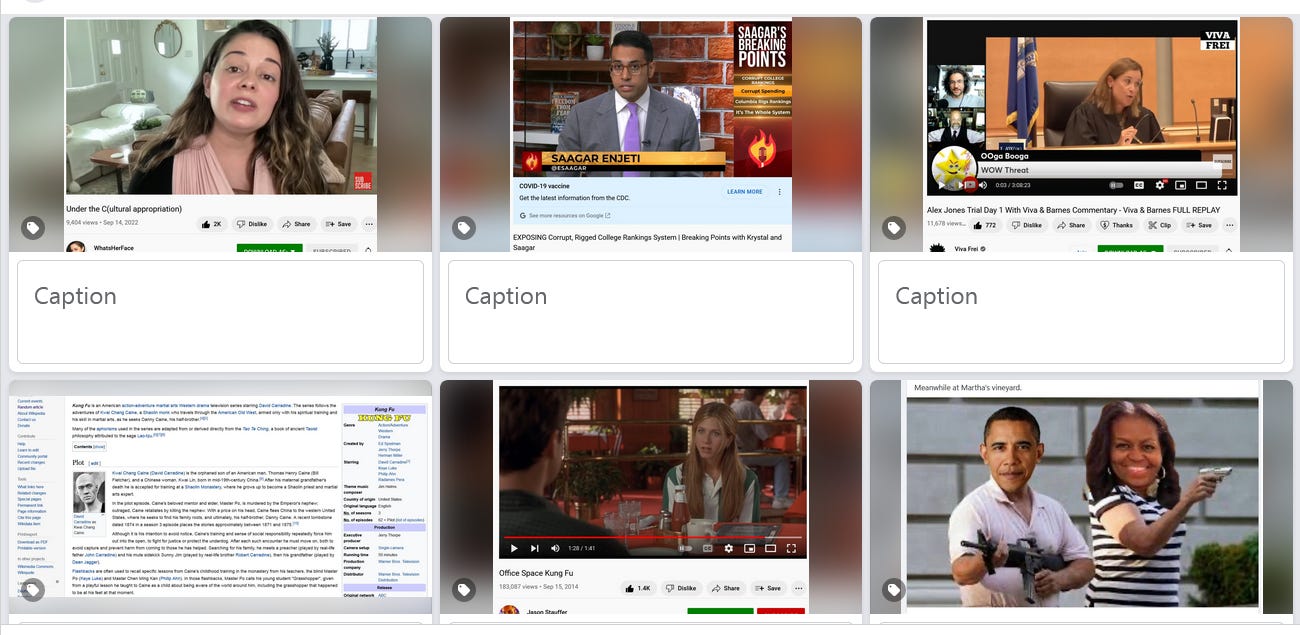Click play icon in Office Space Kung Fu player
The width and height of the screenshot is (1300, 635).
(x=514, y=548)
